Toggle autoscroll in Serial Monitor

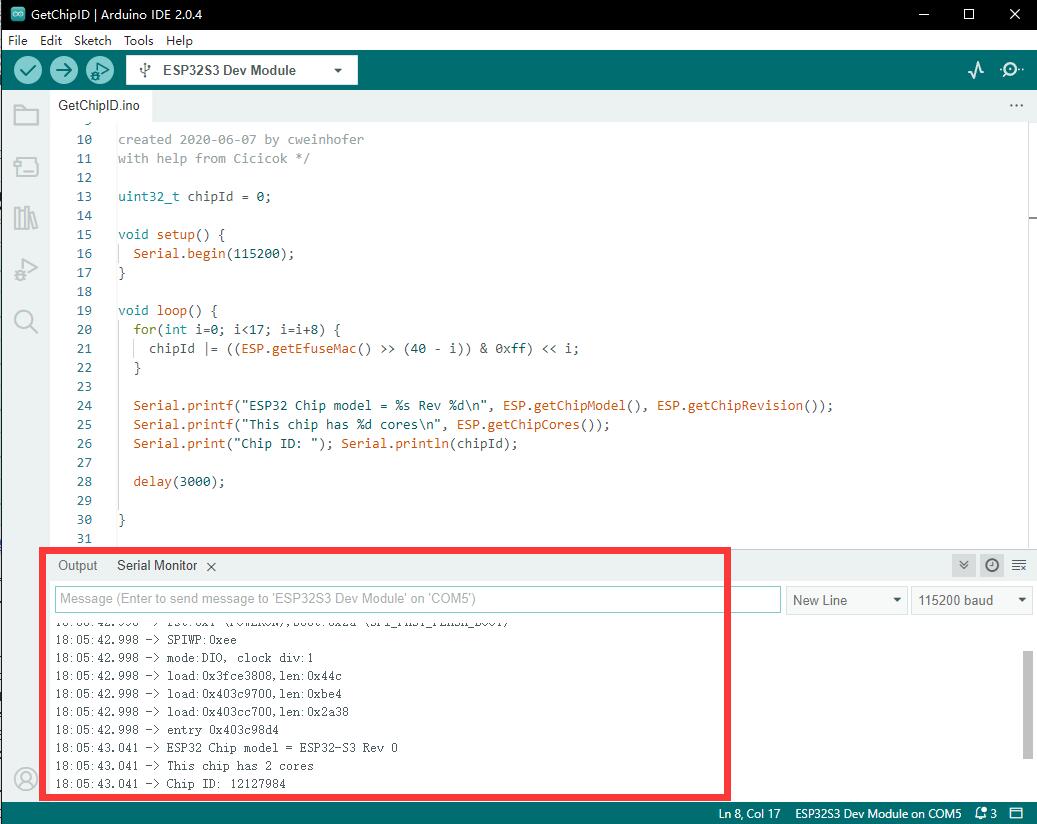[964, 566]
